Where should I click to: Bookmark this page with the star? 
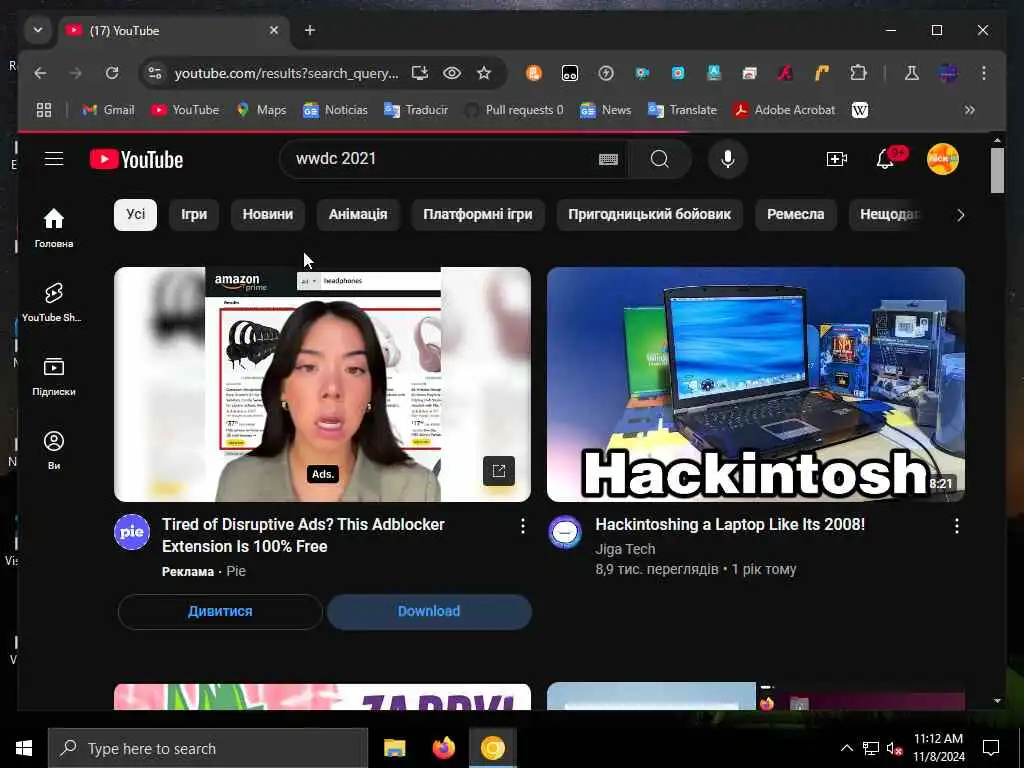tap(484, 73)
